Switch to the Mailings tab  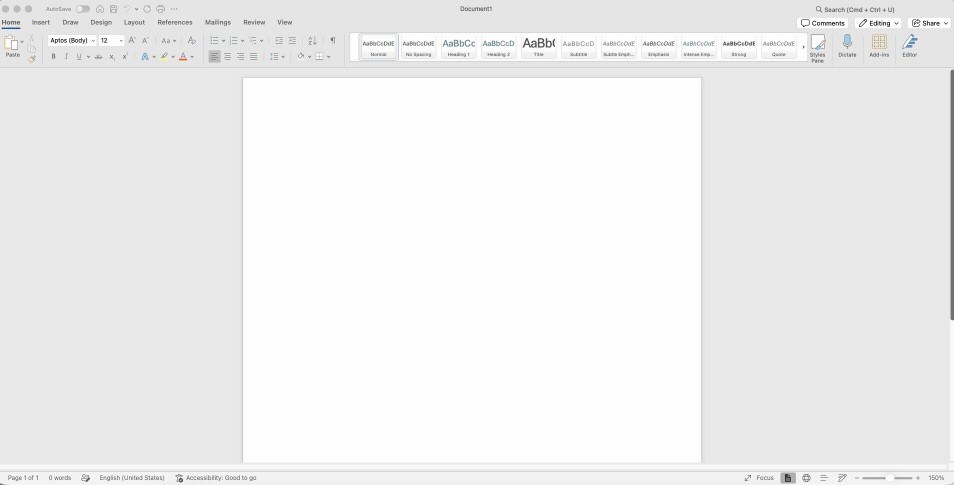[218, 23]
